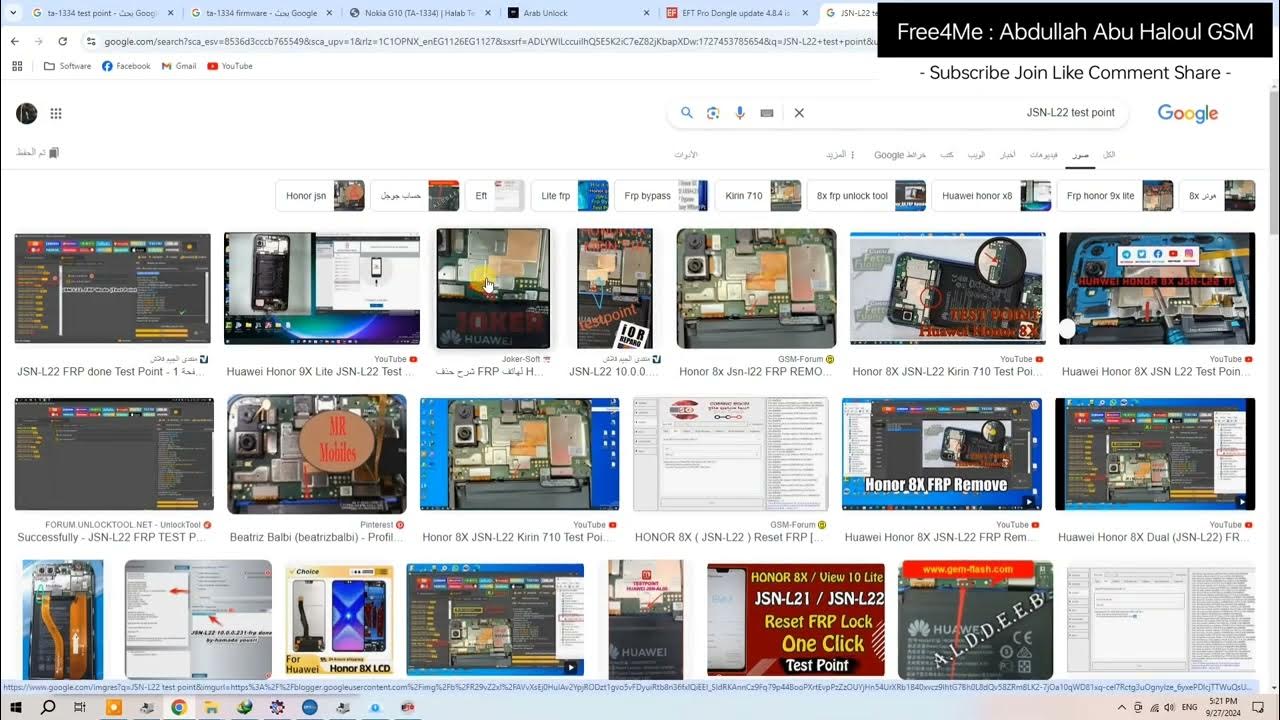Image resolution: width=1280 pixels, height=720 pixels.
Task: Clear the search query with X icon
Action: click(x=799, y=113)
